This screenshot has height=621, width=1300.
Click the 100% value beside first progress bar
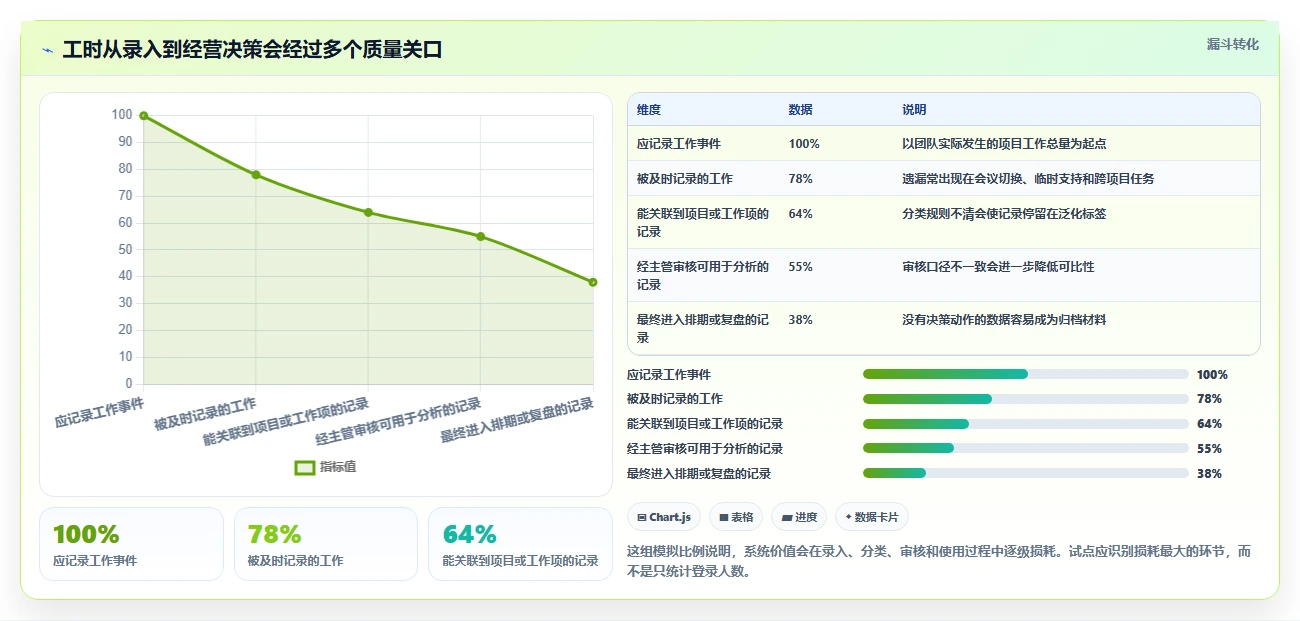[1212, 375]
